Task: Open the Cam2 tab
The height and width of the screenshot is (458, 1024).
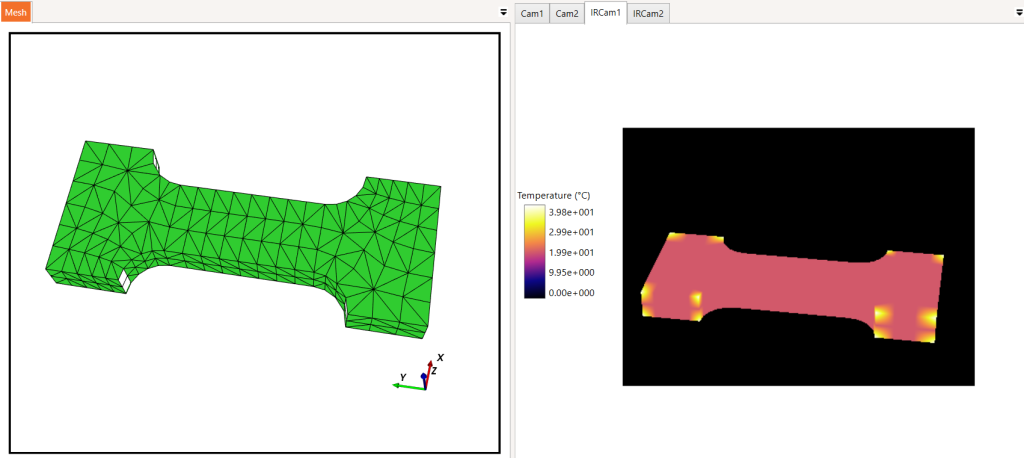Action: point(566,13)
